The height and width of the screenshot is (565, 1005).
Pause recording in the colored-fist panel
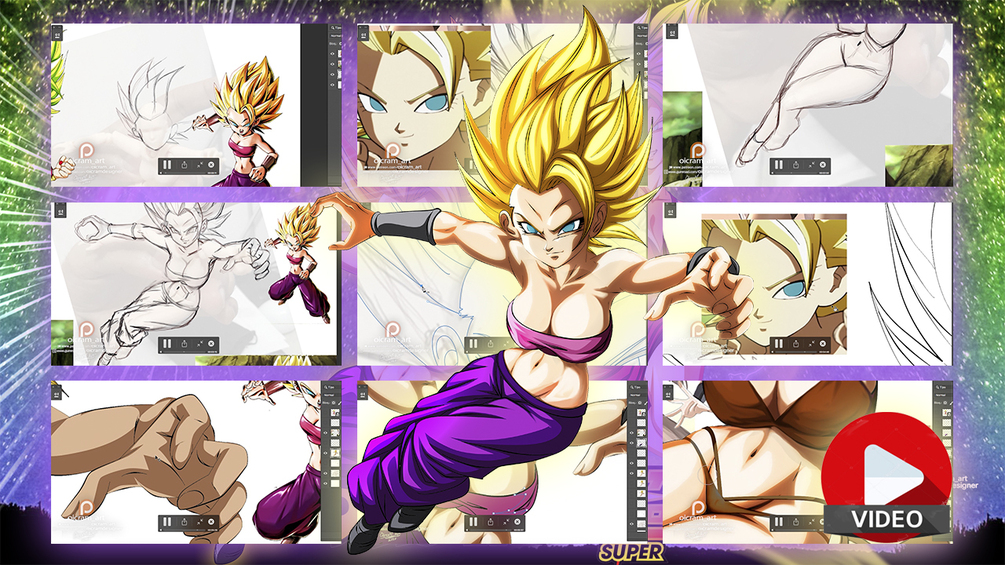[x=167, y=522]
